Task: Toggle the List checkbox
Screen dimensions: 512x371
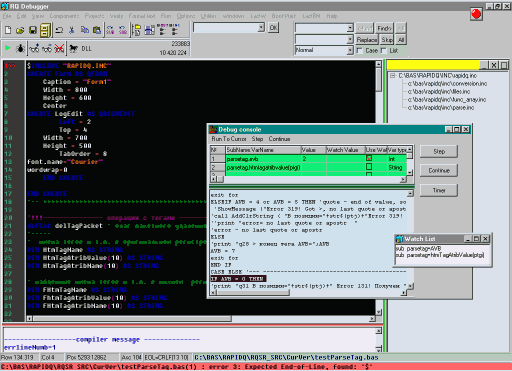Action: (384, 51)
